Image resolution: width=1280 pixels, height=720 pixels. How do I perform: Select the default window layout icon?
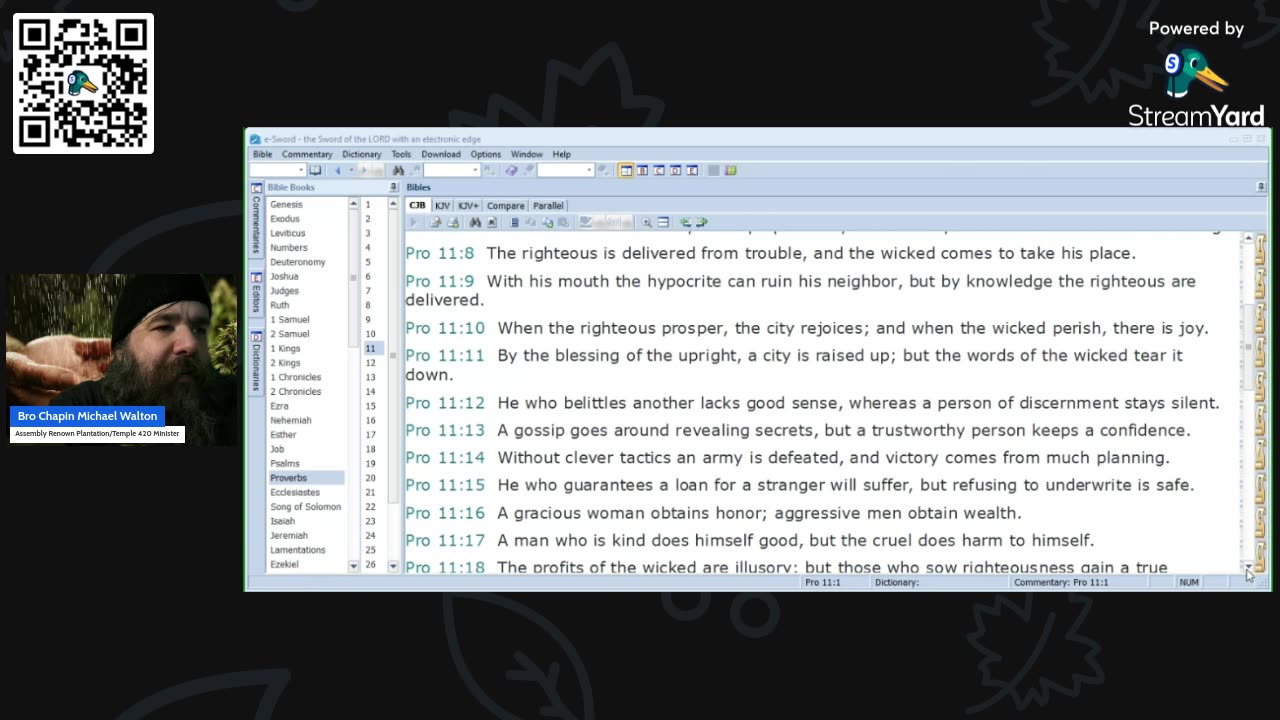(626, 170)
